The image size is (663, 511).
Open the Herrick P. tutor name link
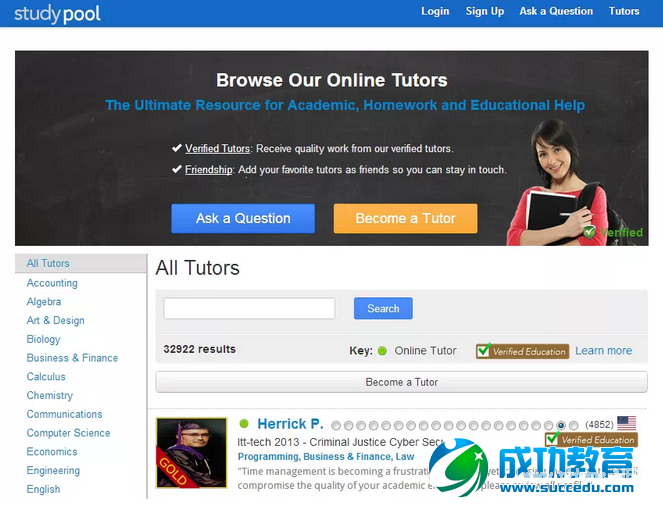click(290, 424)
